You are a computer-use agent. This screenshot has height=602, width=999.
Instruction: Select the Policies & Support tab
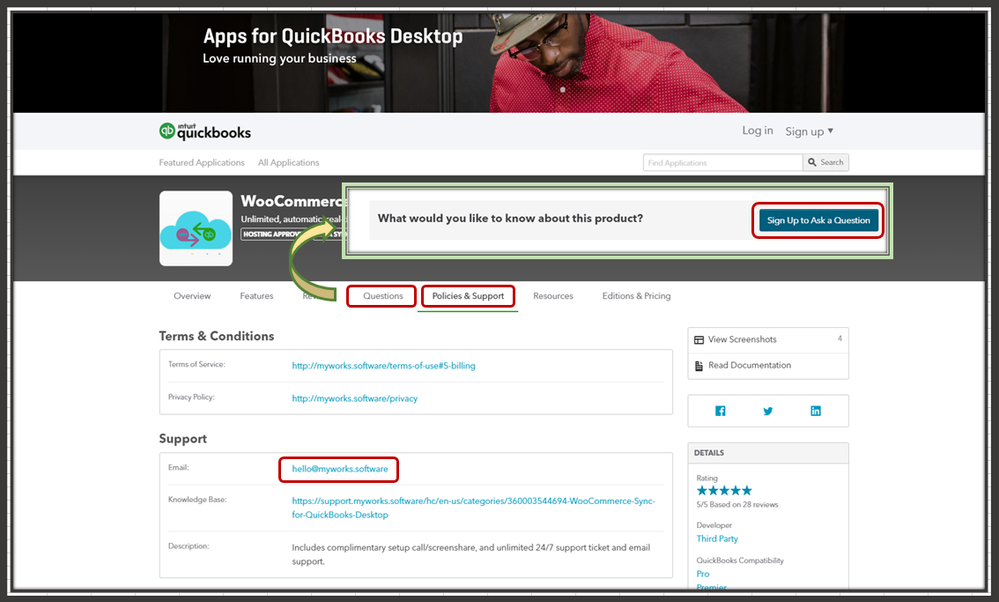click(468, 296)
